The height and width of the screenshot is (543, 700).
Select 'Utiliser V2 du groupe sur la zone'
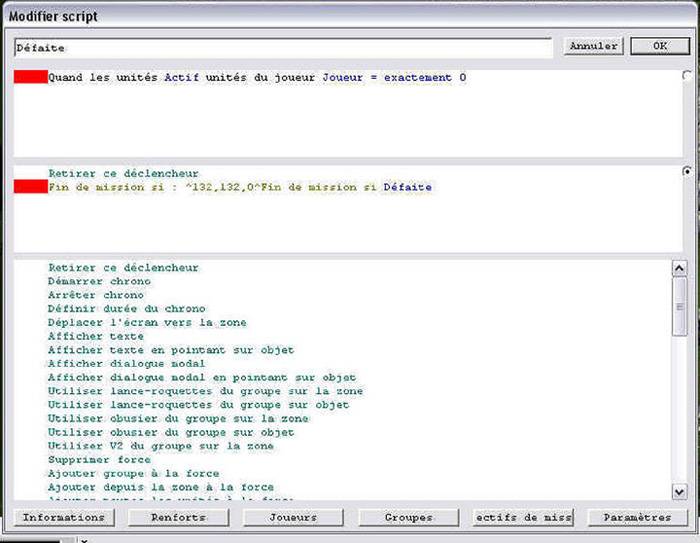tap(160, 446)
